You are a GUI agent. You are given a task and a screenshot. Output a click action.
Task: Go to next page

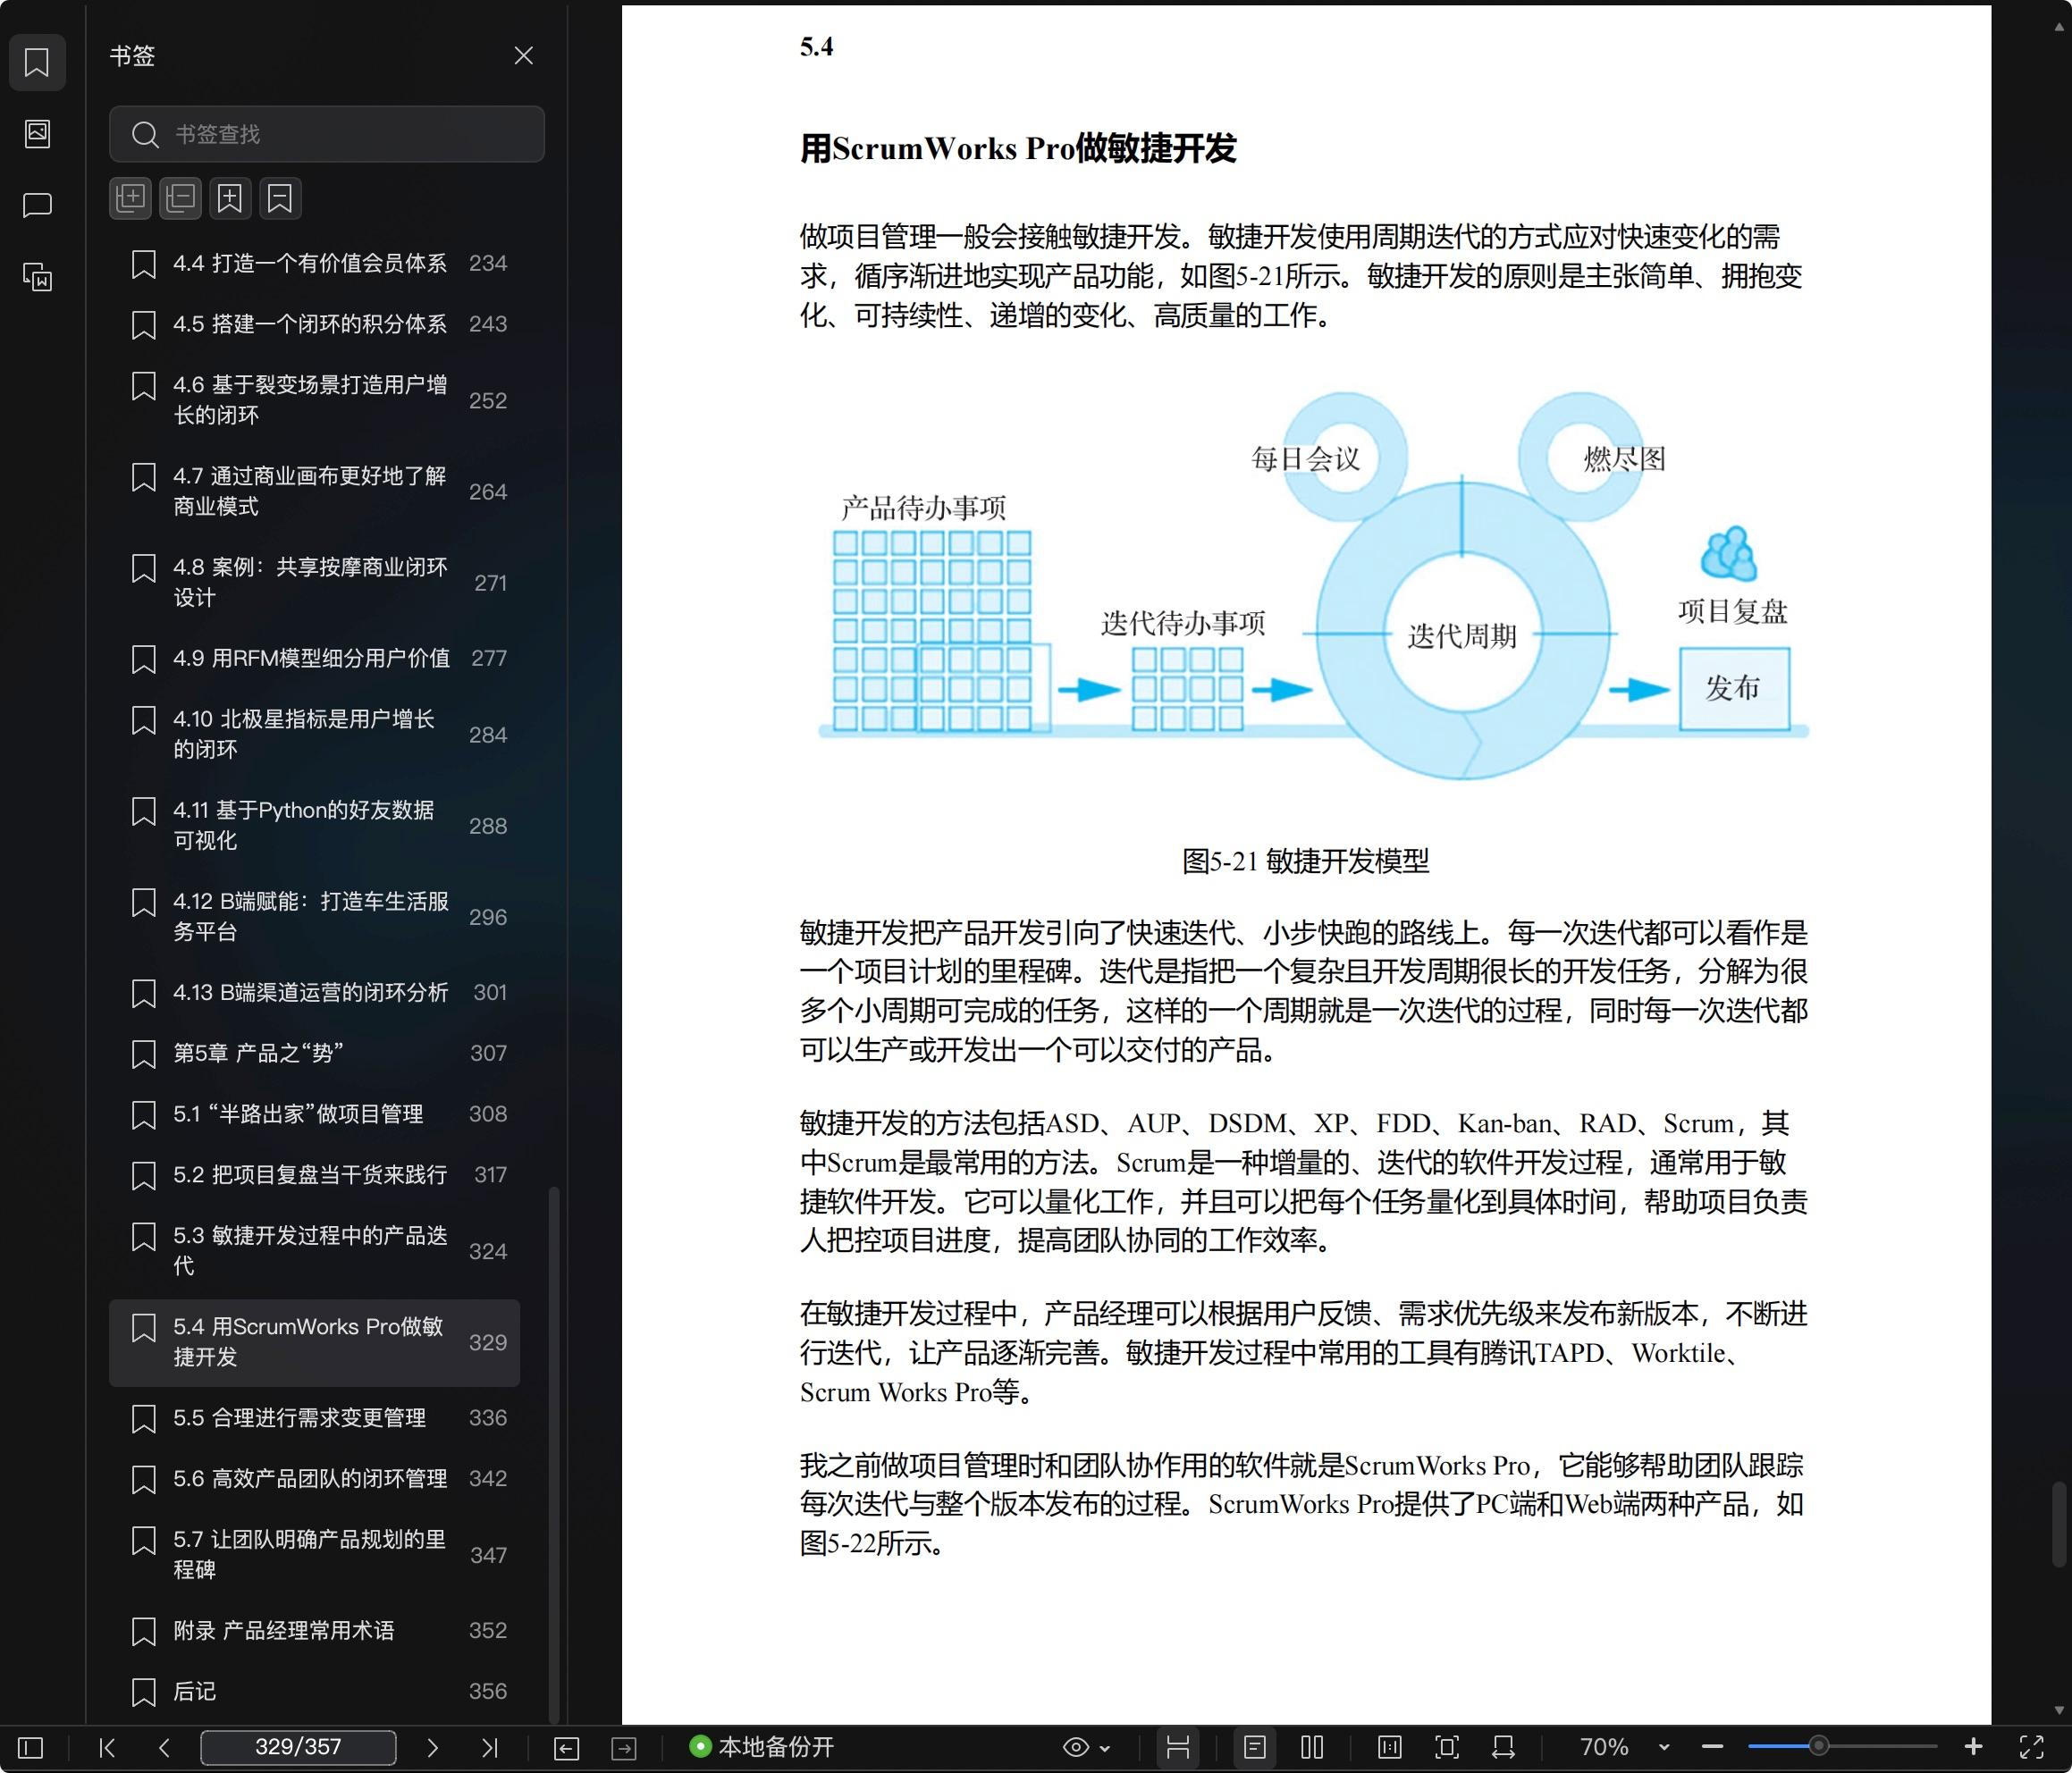point(432,1747)
